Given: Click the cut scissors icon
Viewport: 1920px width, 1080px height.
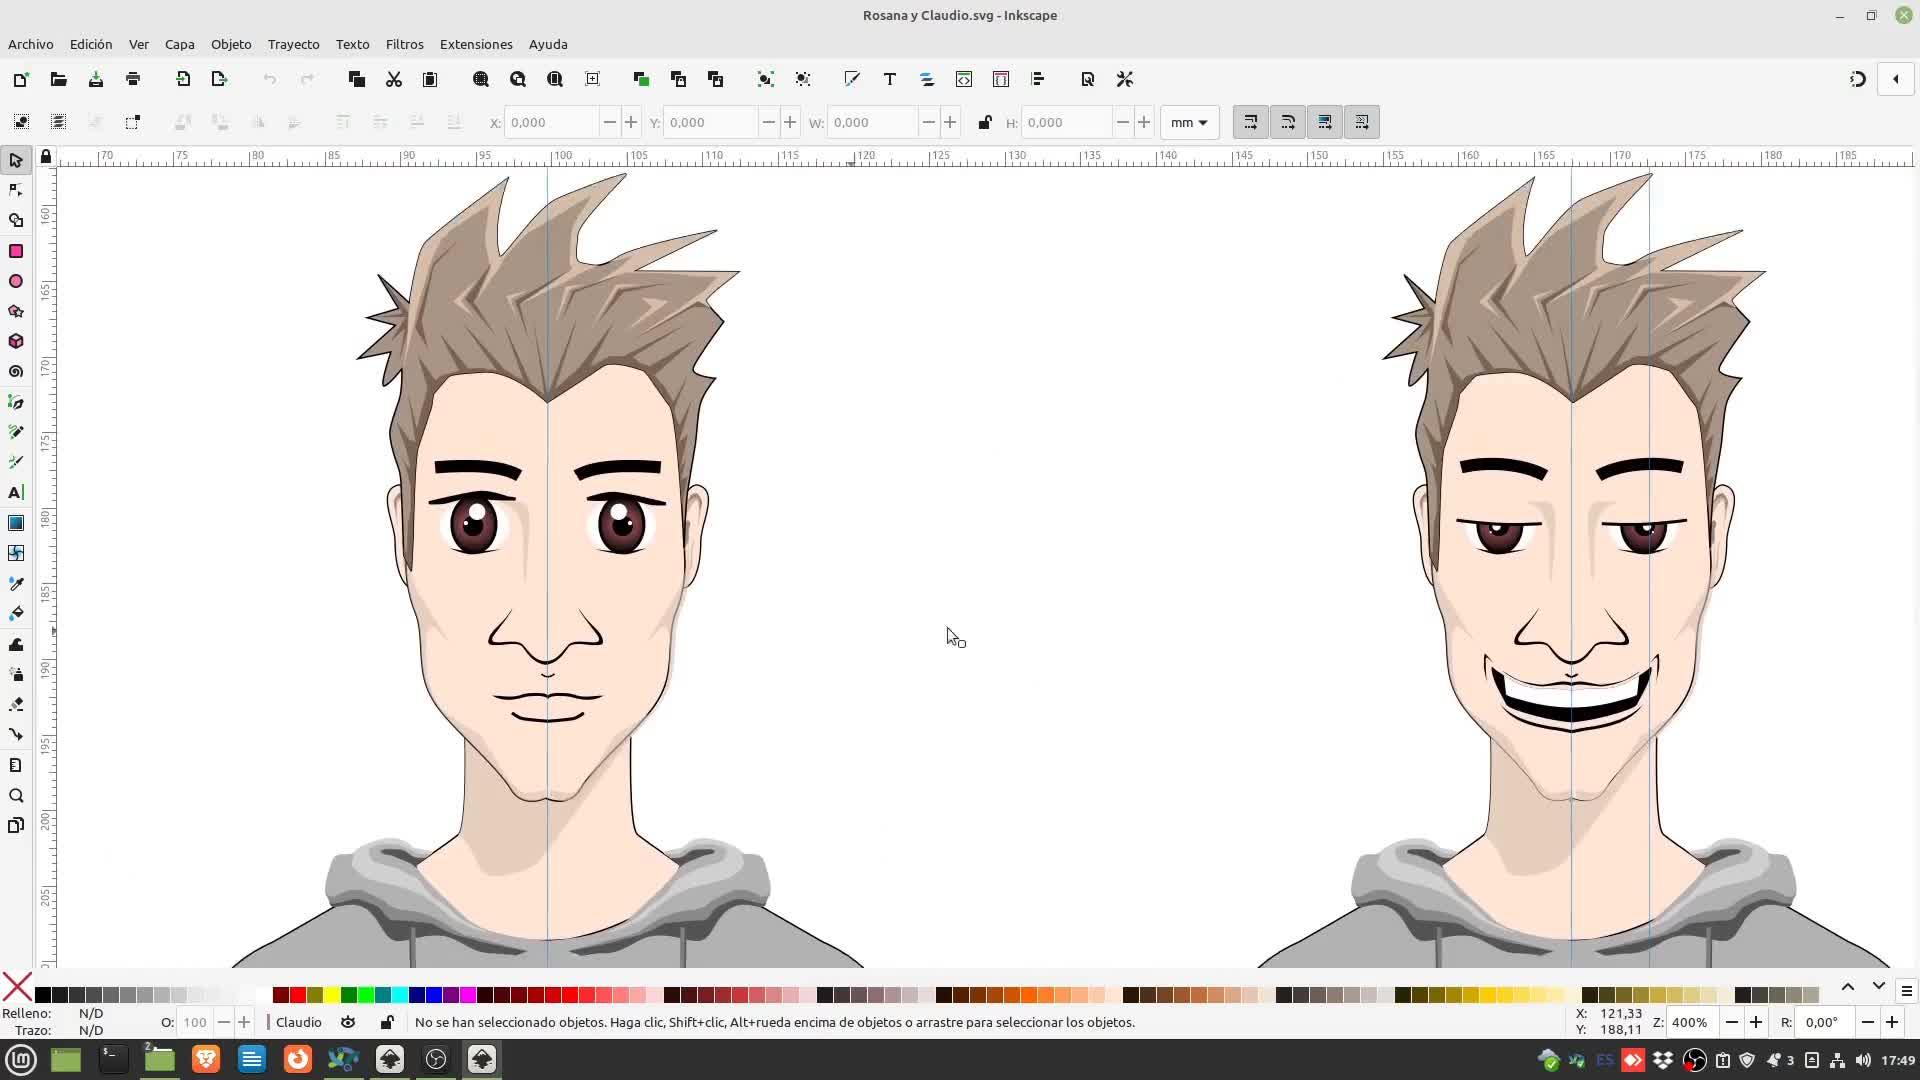Looking at the screenshot, I should coord(394,79).
